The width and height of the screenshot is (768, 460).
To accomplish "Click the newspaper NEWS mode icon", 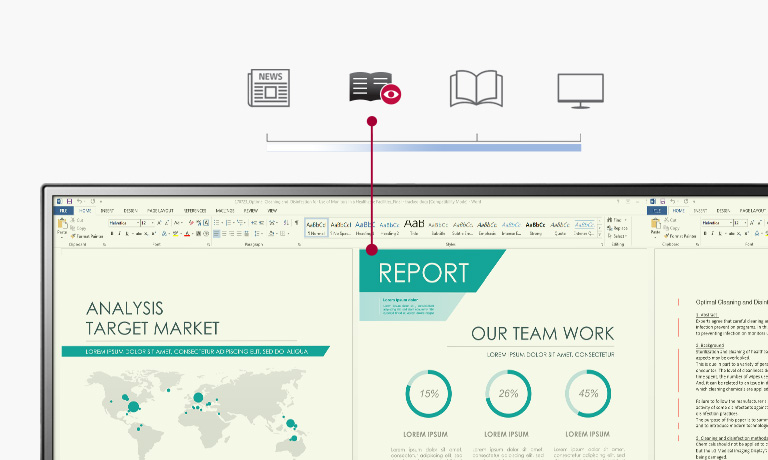I will point(268,89).
